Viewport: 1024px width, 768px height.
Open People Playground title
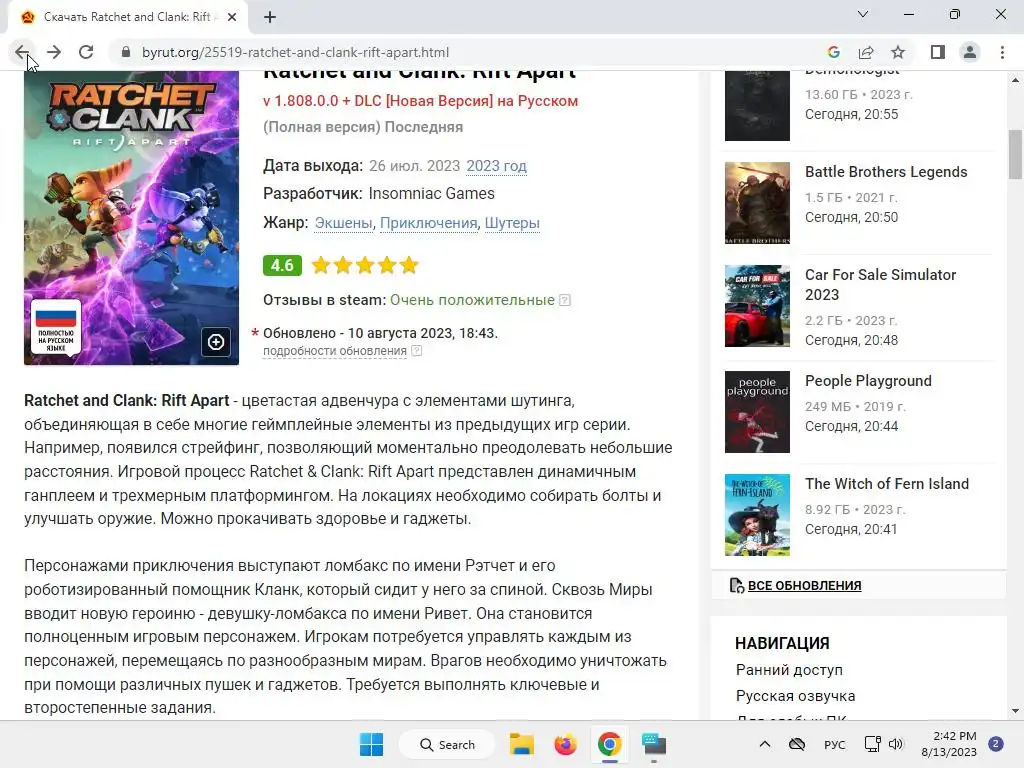868,381
